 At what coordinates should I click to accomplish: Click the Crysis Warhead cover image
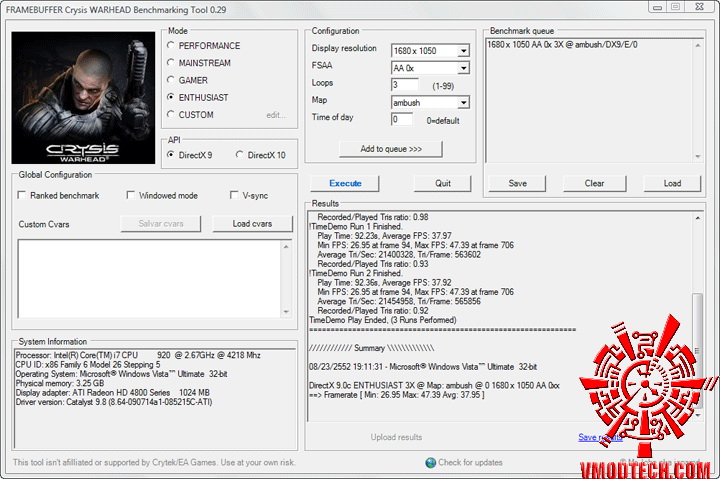click(x=83, y=97)
